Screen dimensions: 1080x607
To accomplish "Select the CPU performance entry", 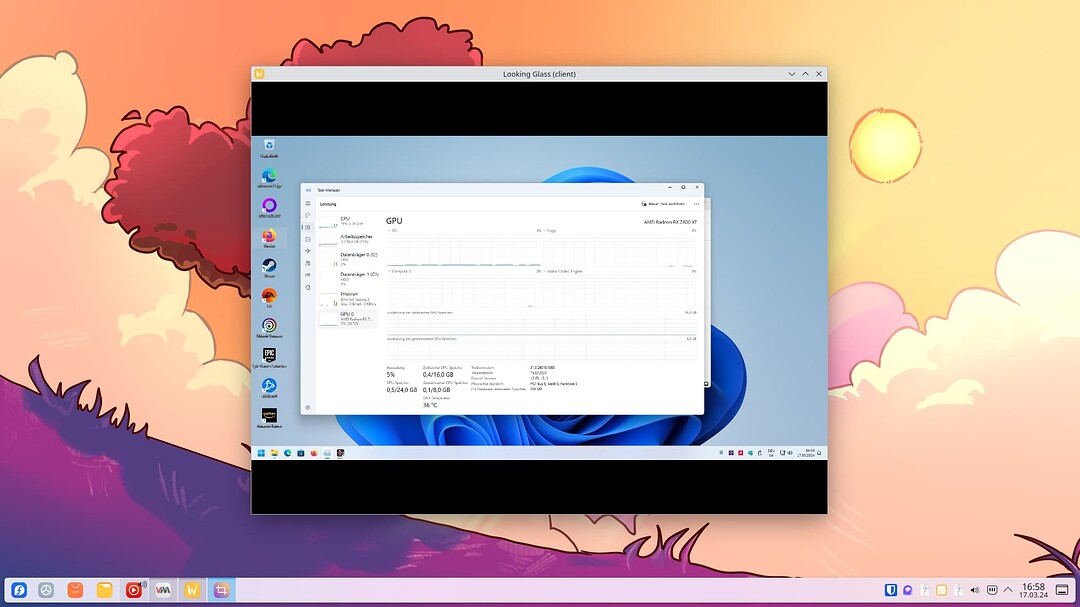I will tap(347, 221).
